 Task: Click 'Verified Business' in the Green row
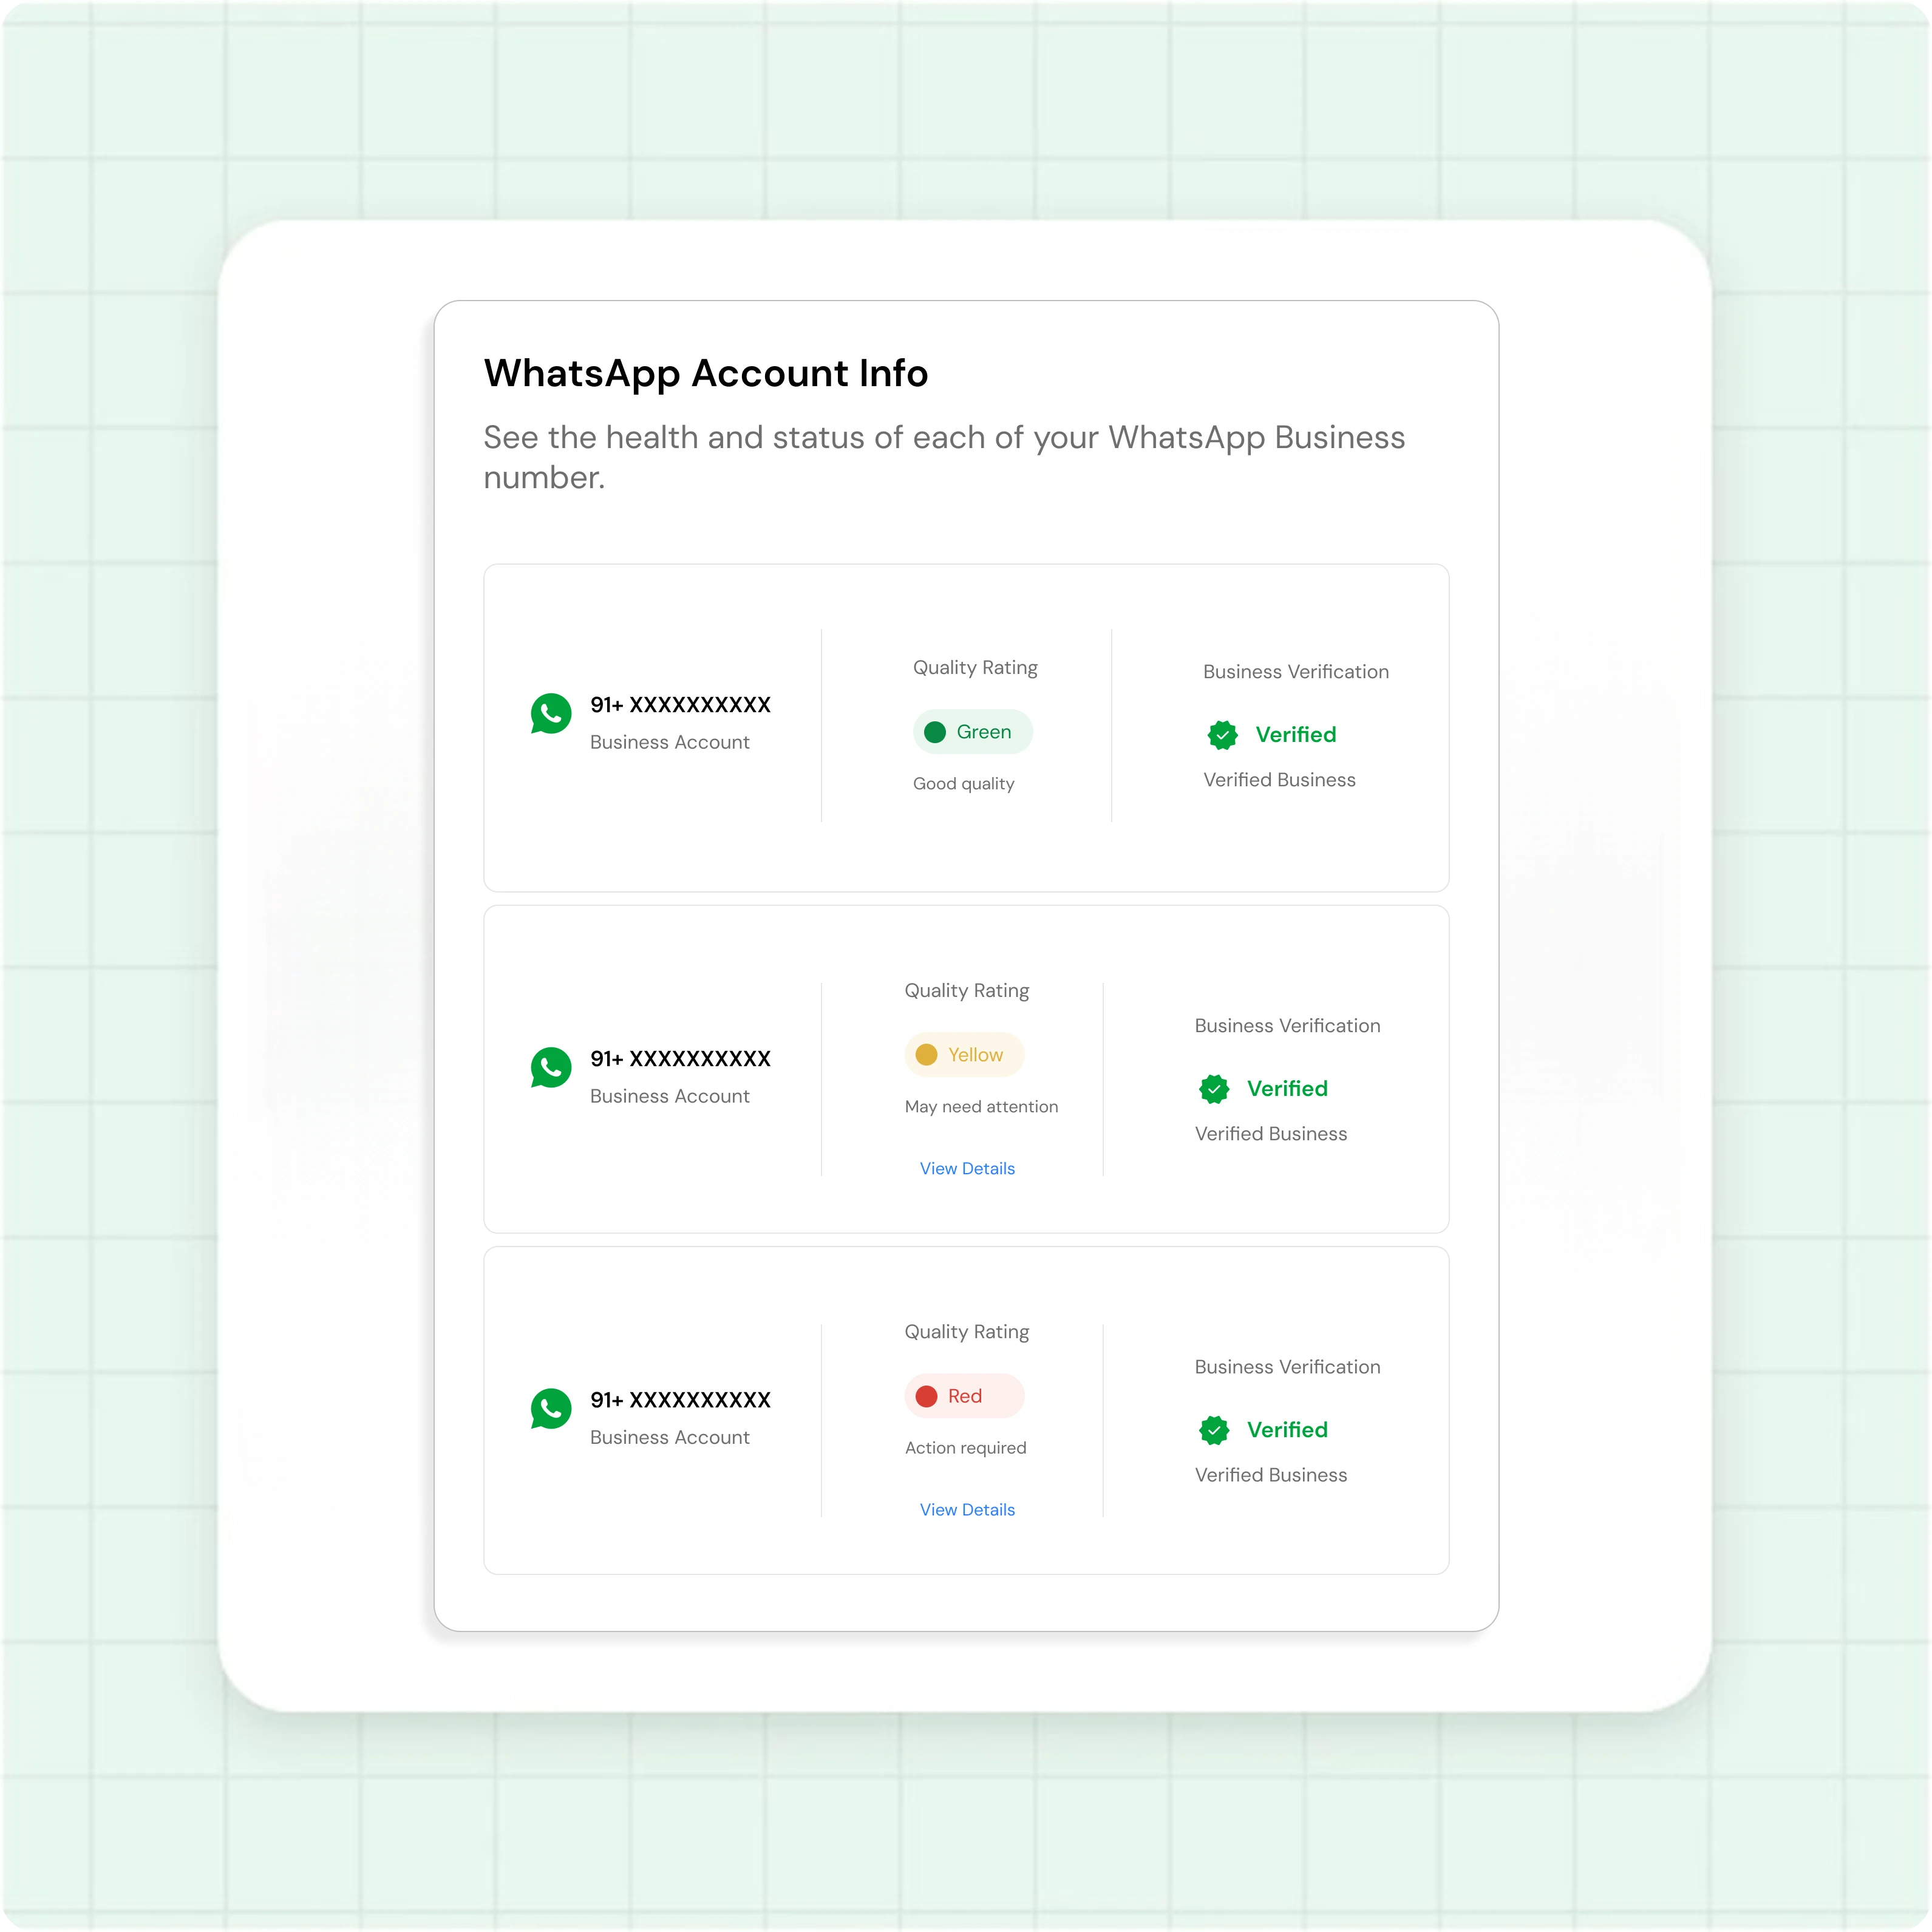(x=1280, y=780)
